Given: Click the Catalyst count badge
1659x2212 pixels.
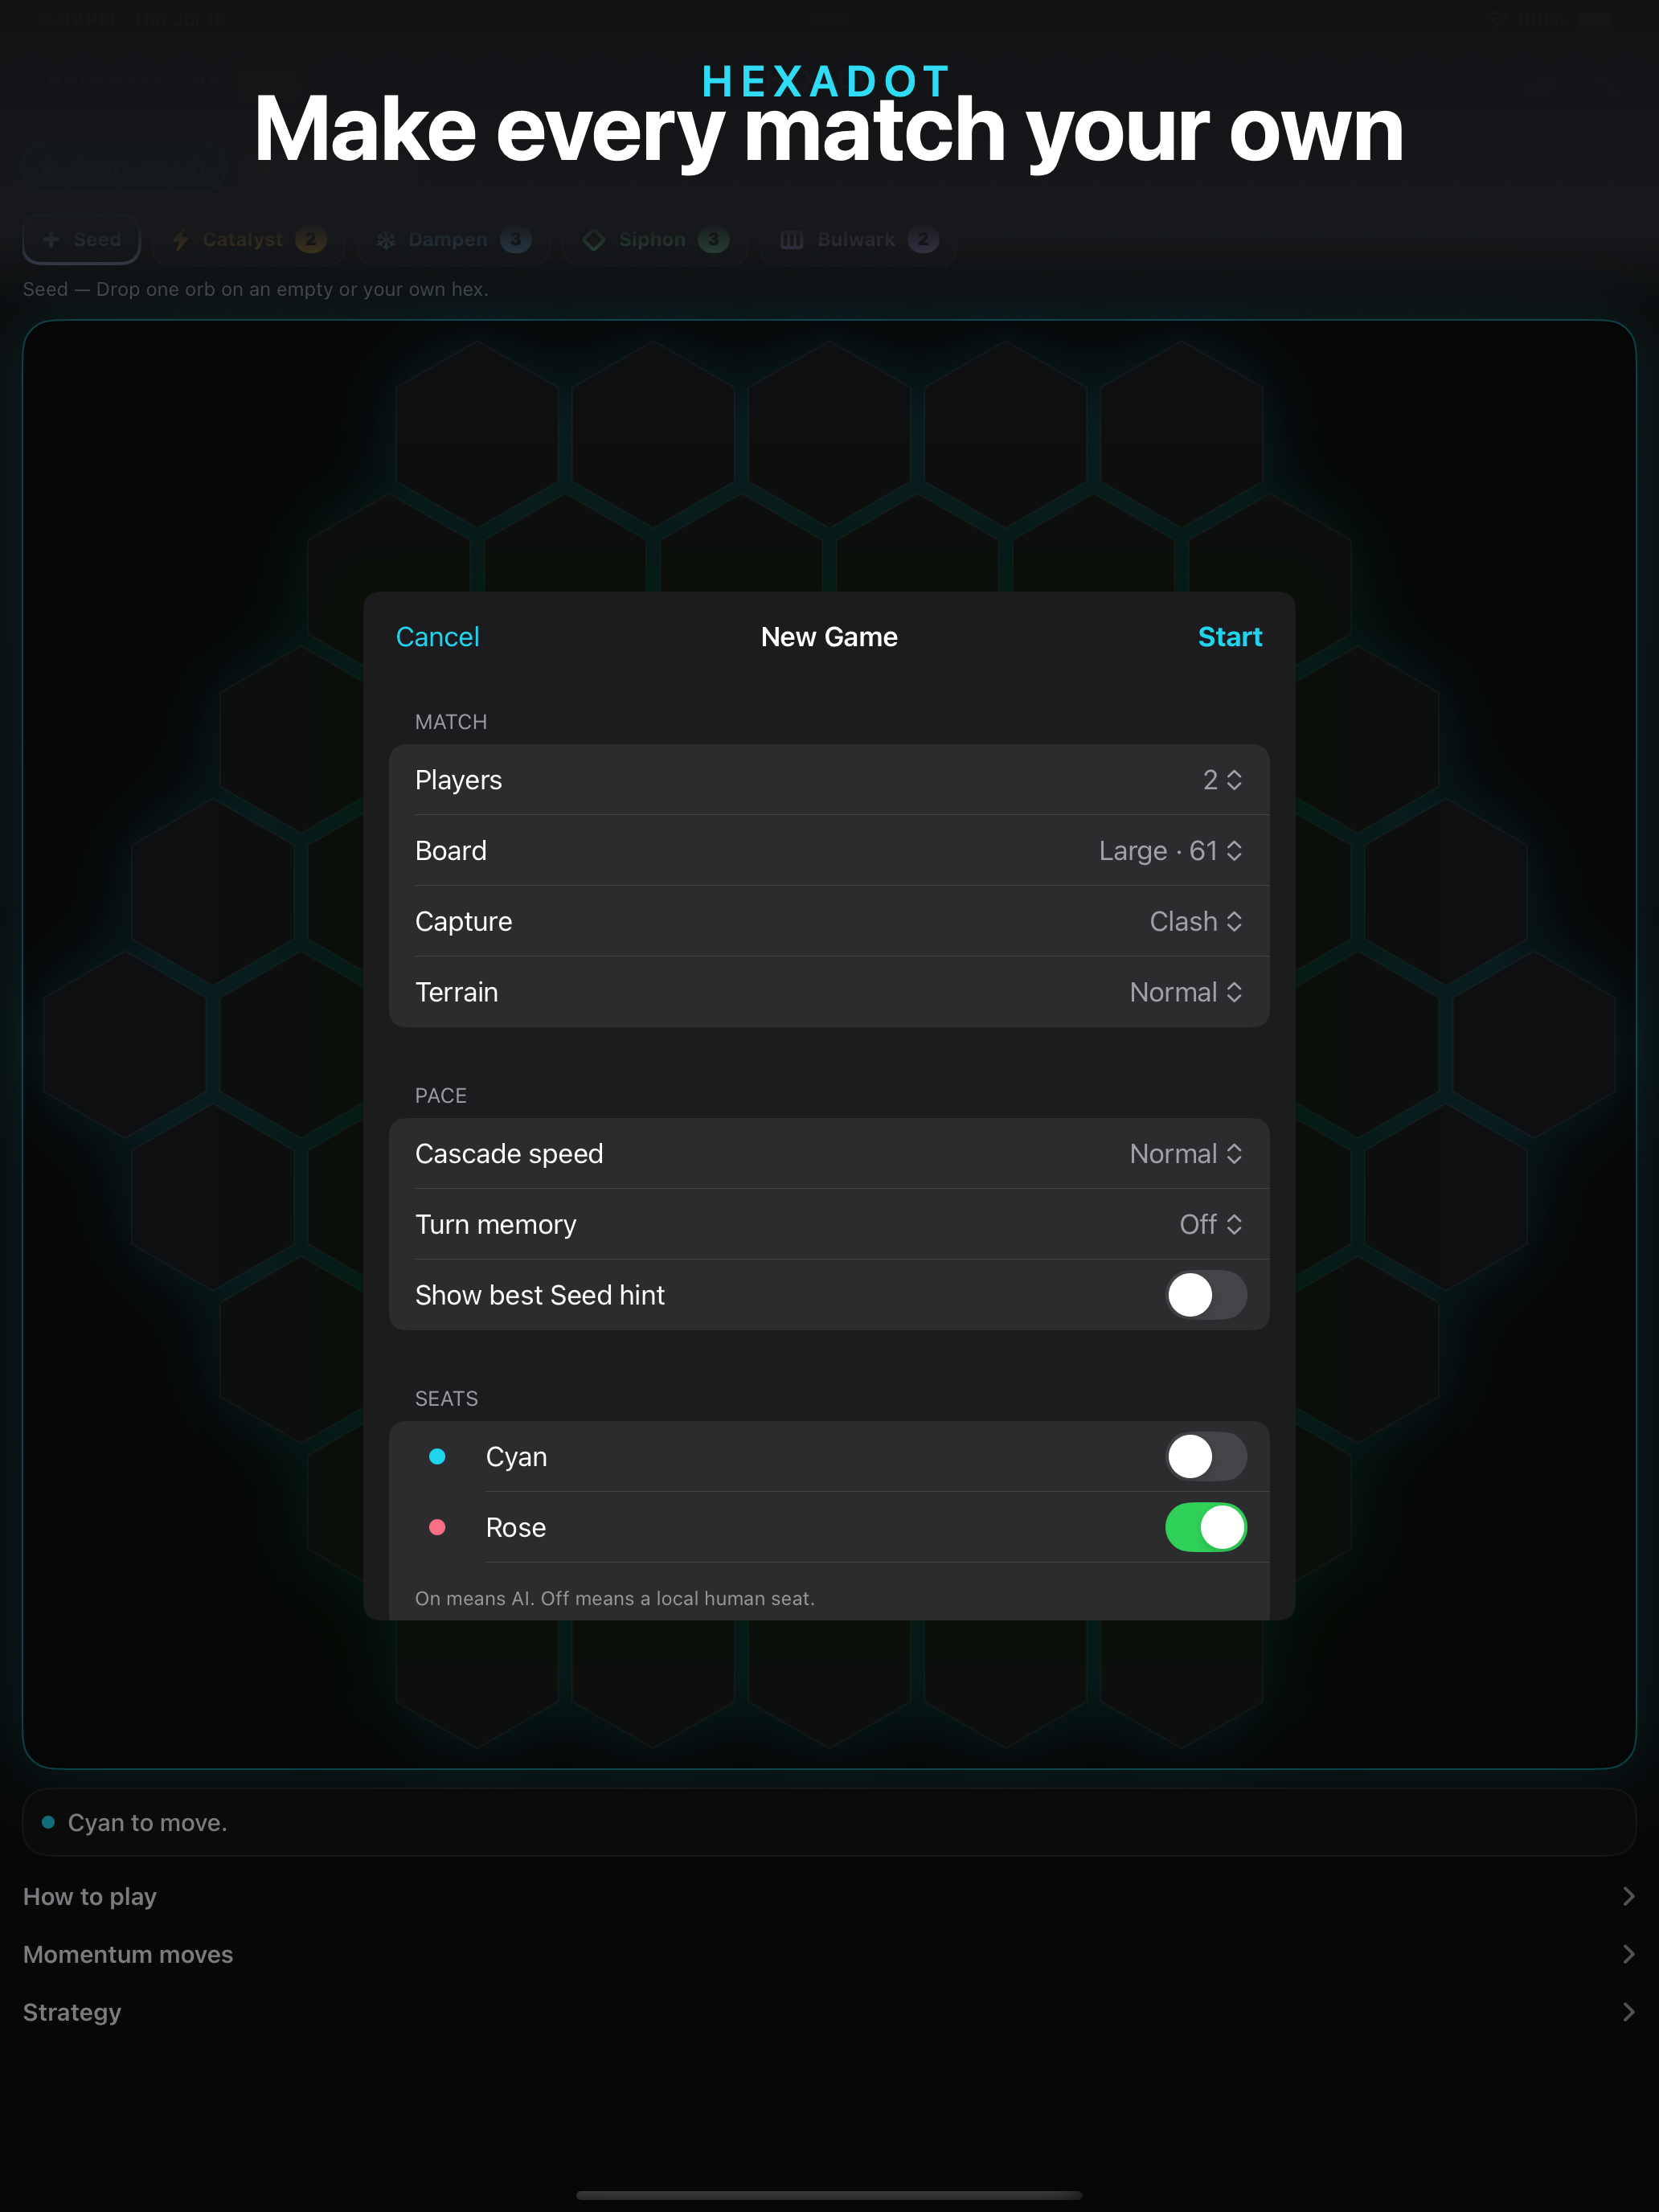Looking at the screenshot, I should (x=311, y=240).
